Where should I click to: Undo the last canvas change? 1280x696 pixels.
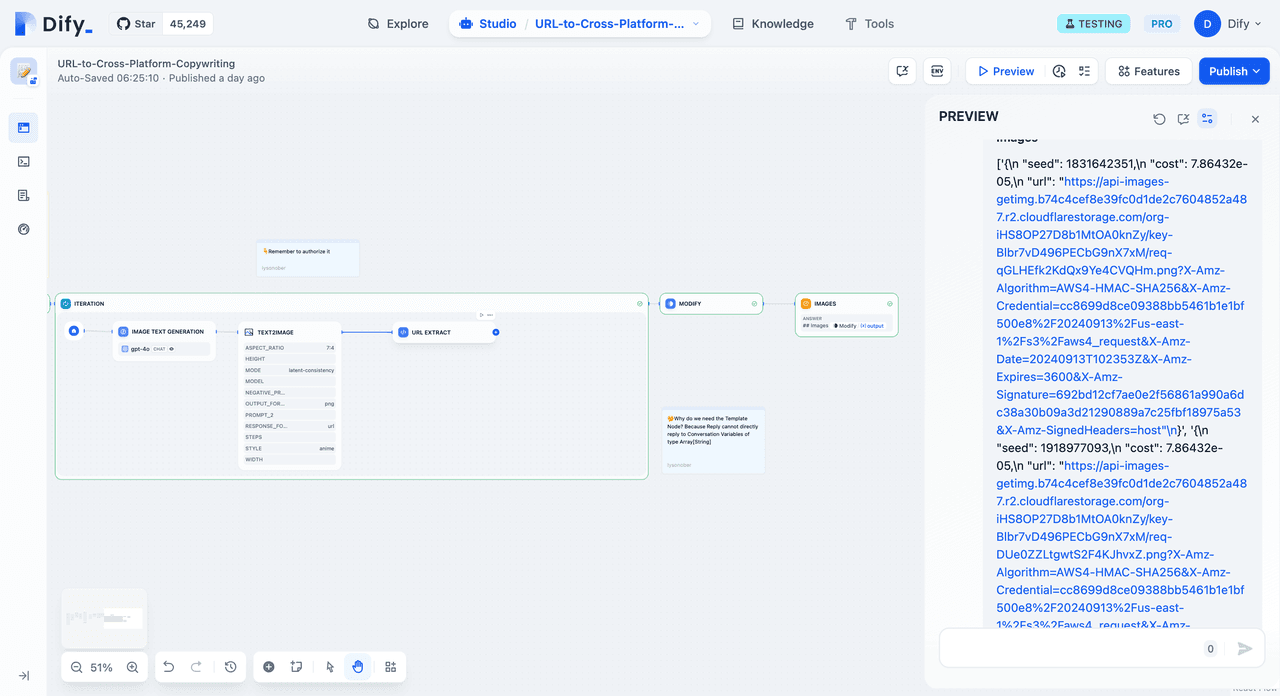pos(169,667)
